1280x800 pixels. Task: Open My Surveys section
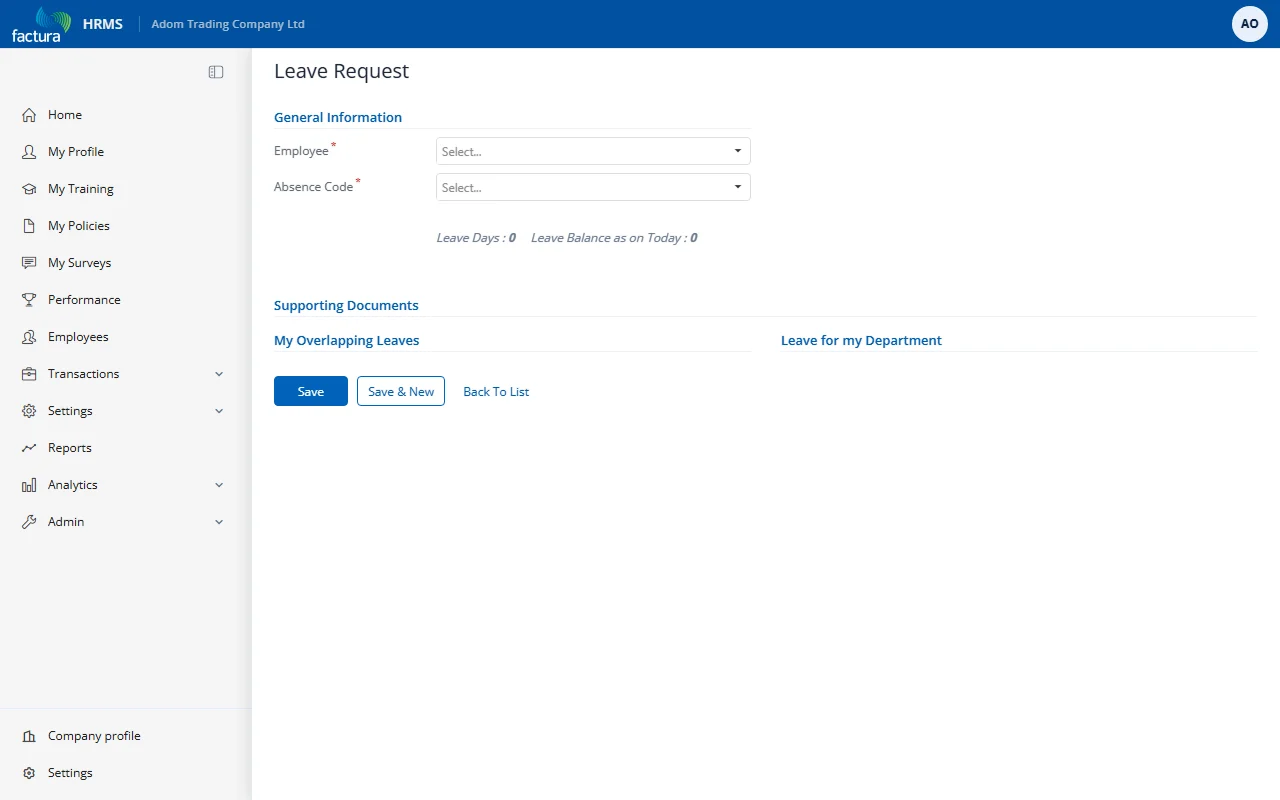(x=80, y=263)
